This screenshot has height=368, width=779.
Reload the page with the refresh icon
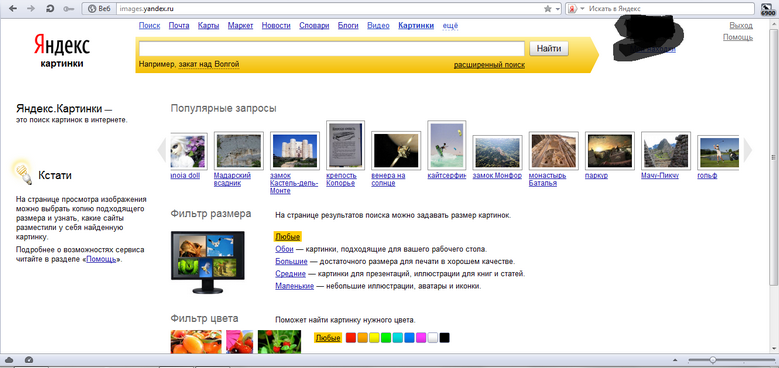coord(50,8)
